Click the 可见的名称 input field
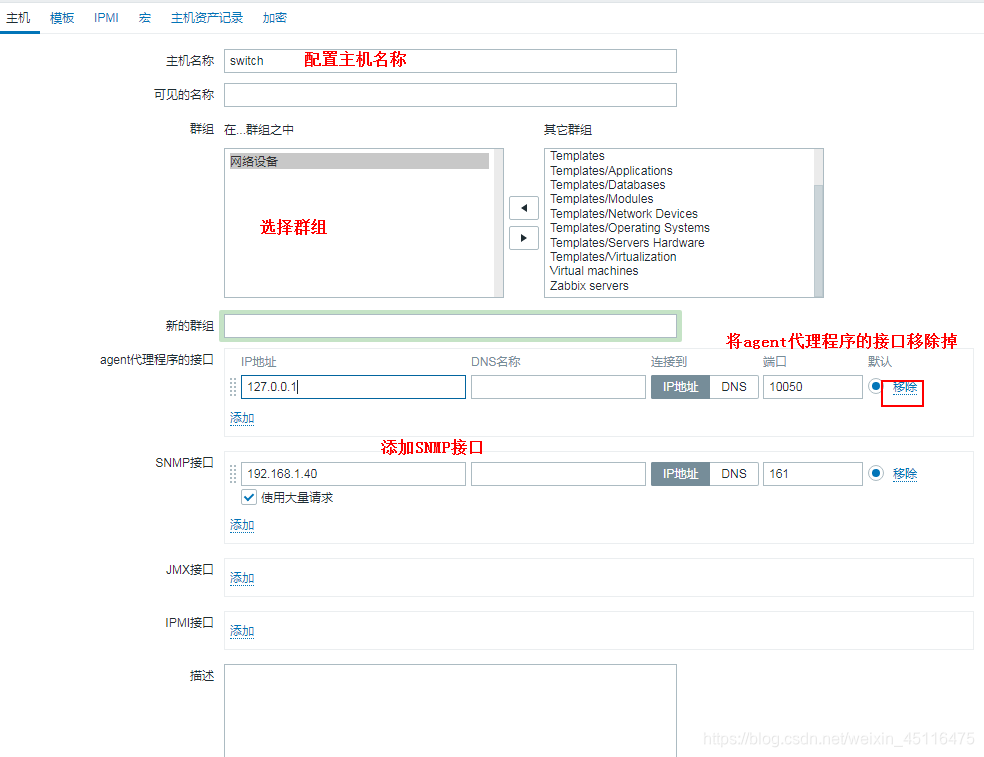984x757 pixels. (450, 95)
